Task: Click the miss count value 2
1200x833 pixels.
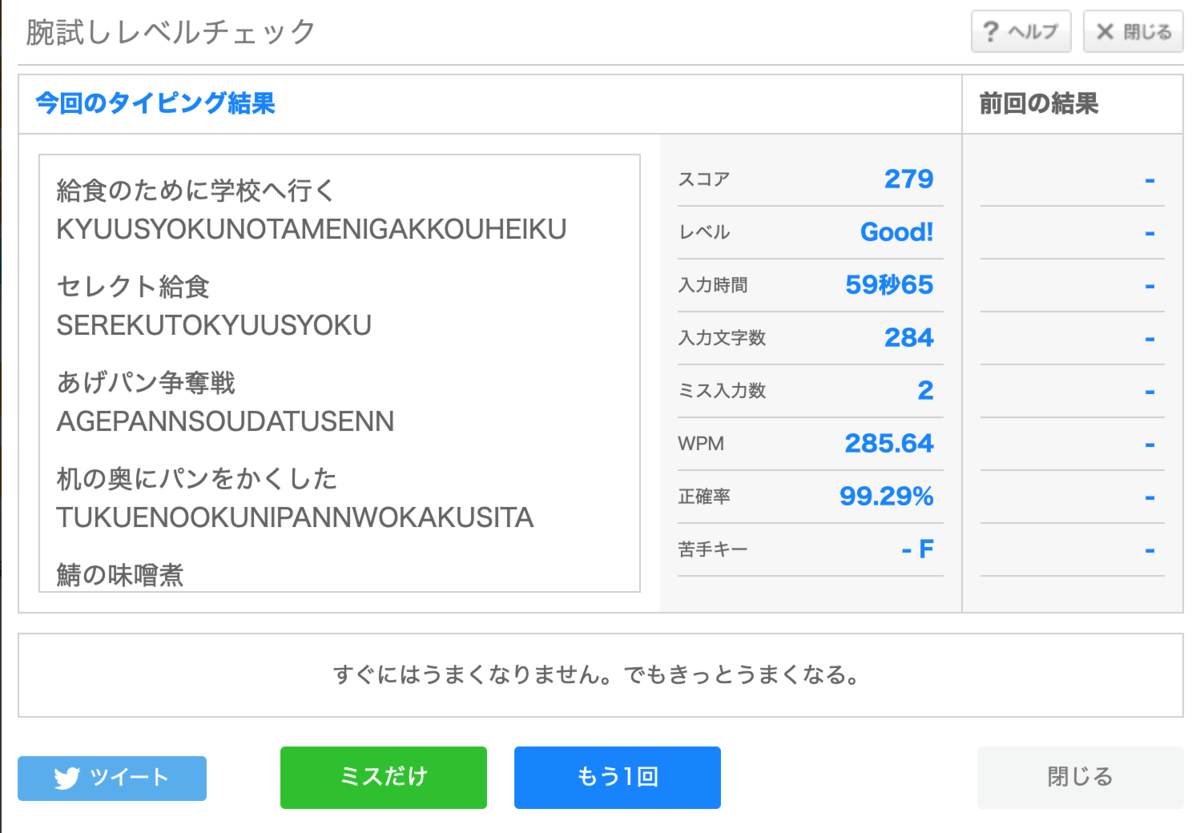Action: [x=925, y=391]
